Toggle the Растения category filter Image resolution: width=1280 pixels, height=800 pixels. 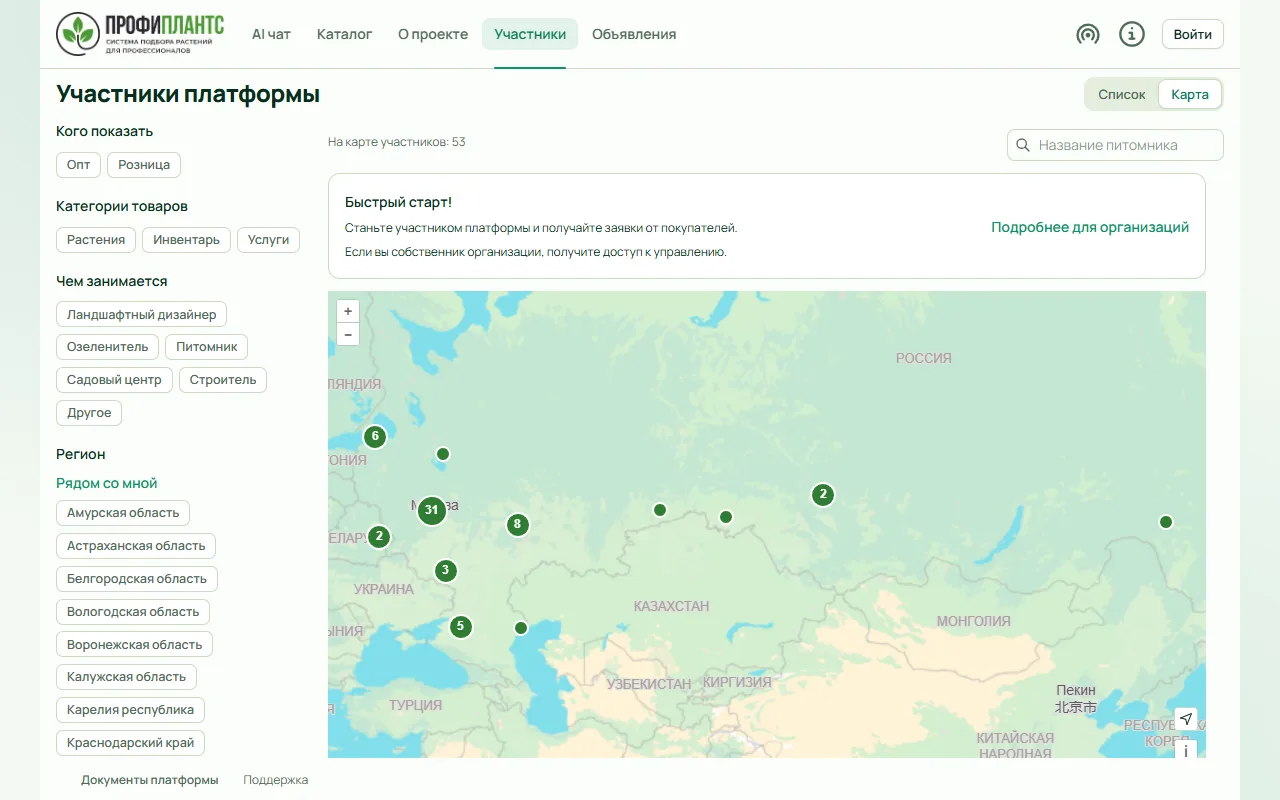(96, 240)
